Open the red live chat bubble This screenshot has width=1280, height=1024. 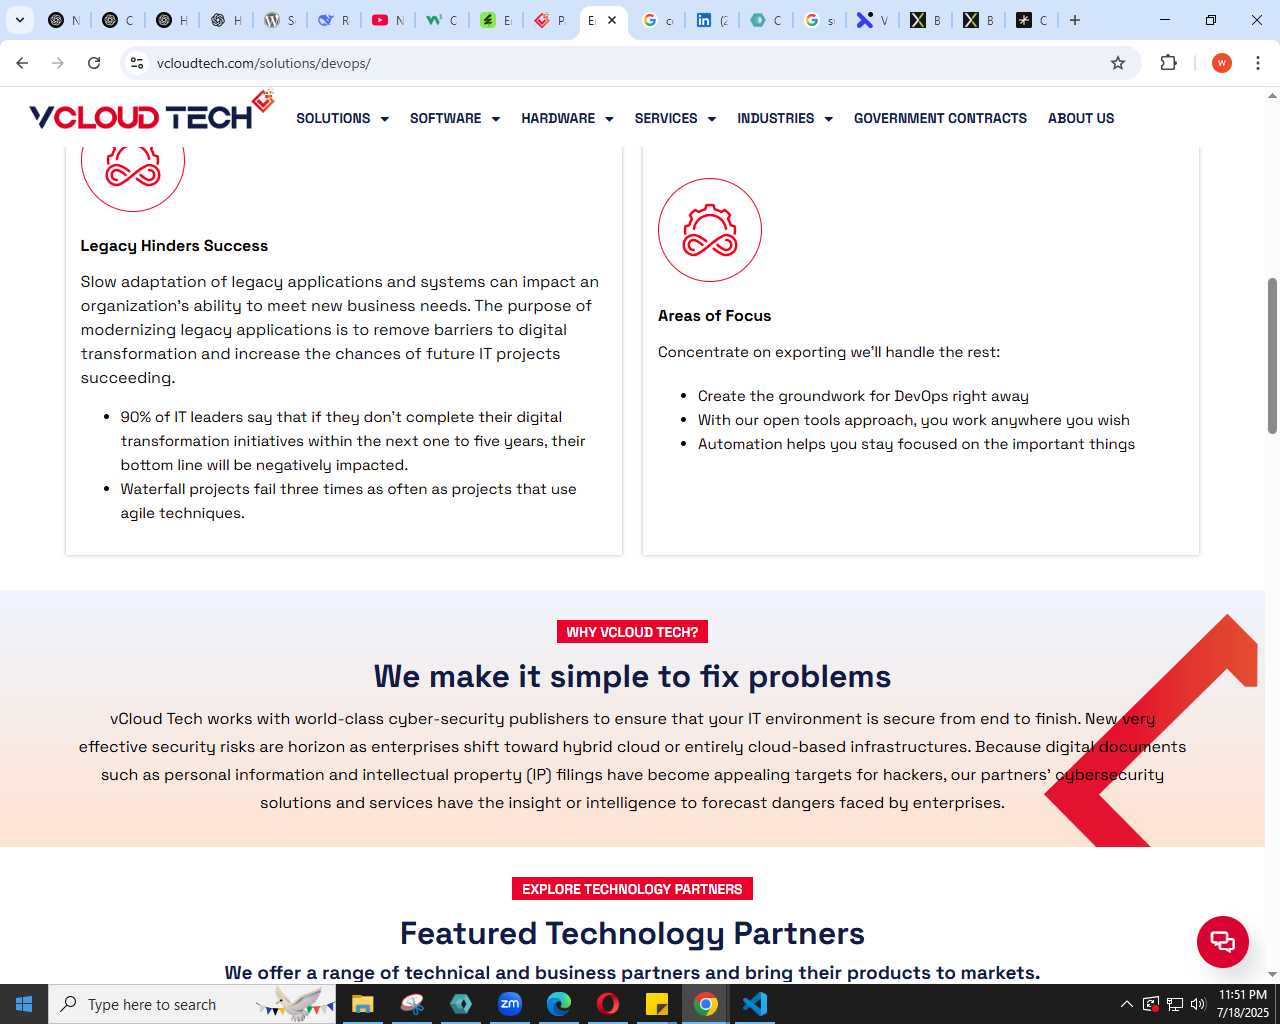(1222, 941)
